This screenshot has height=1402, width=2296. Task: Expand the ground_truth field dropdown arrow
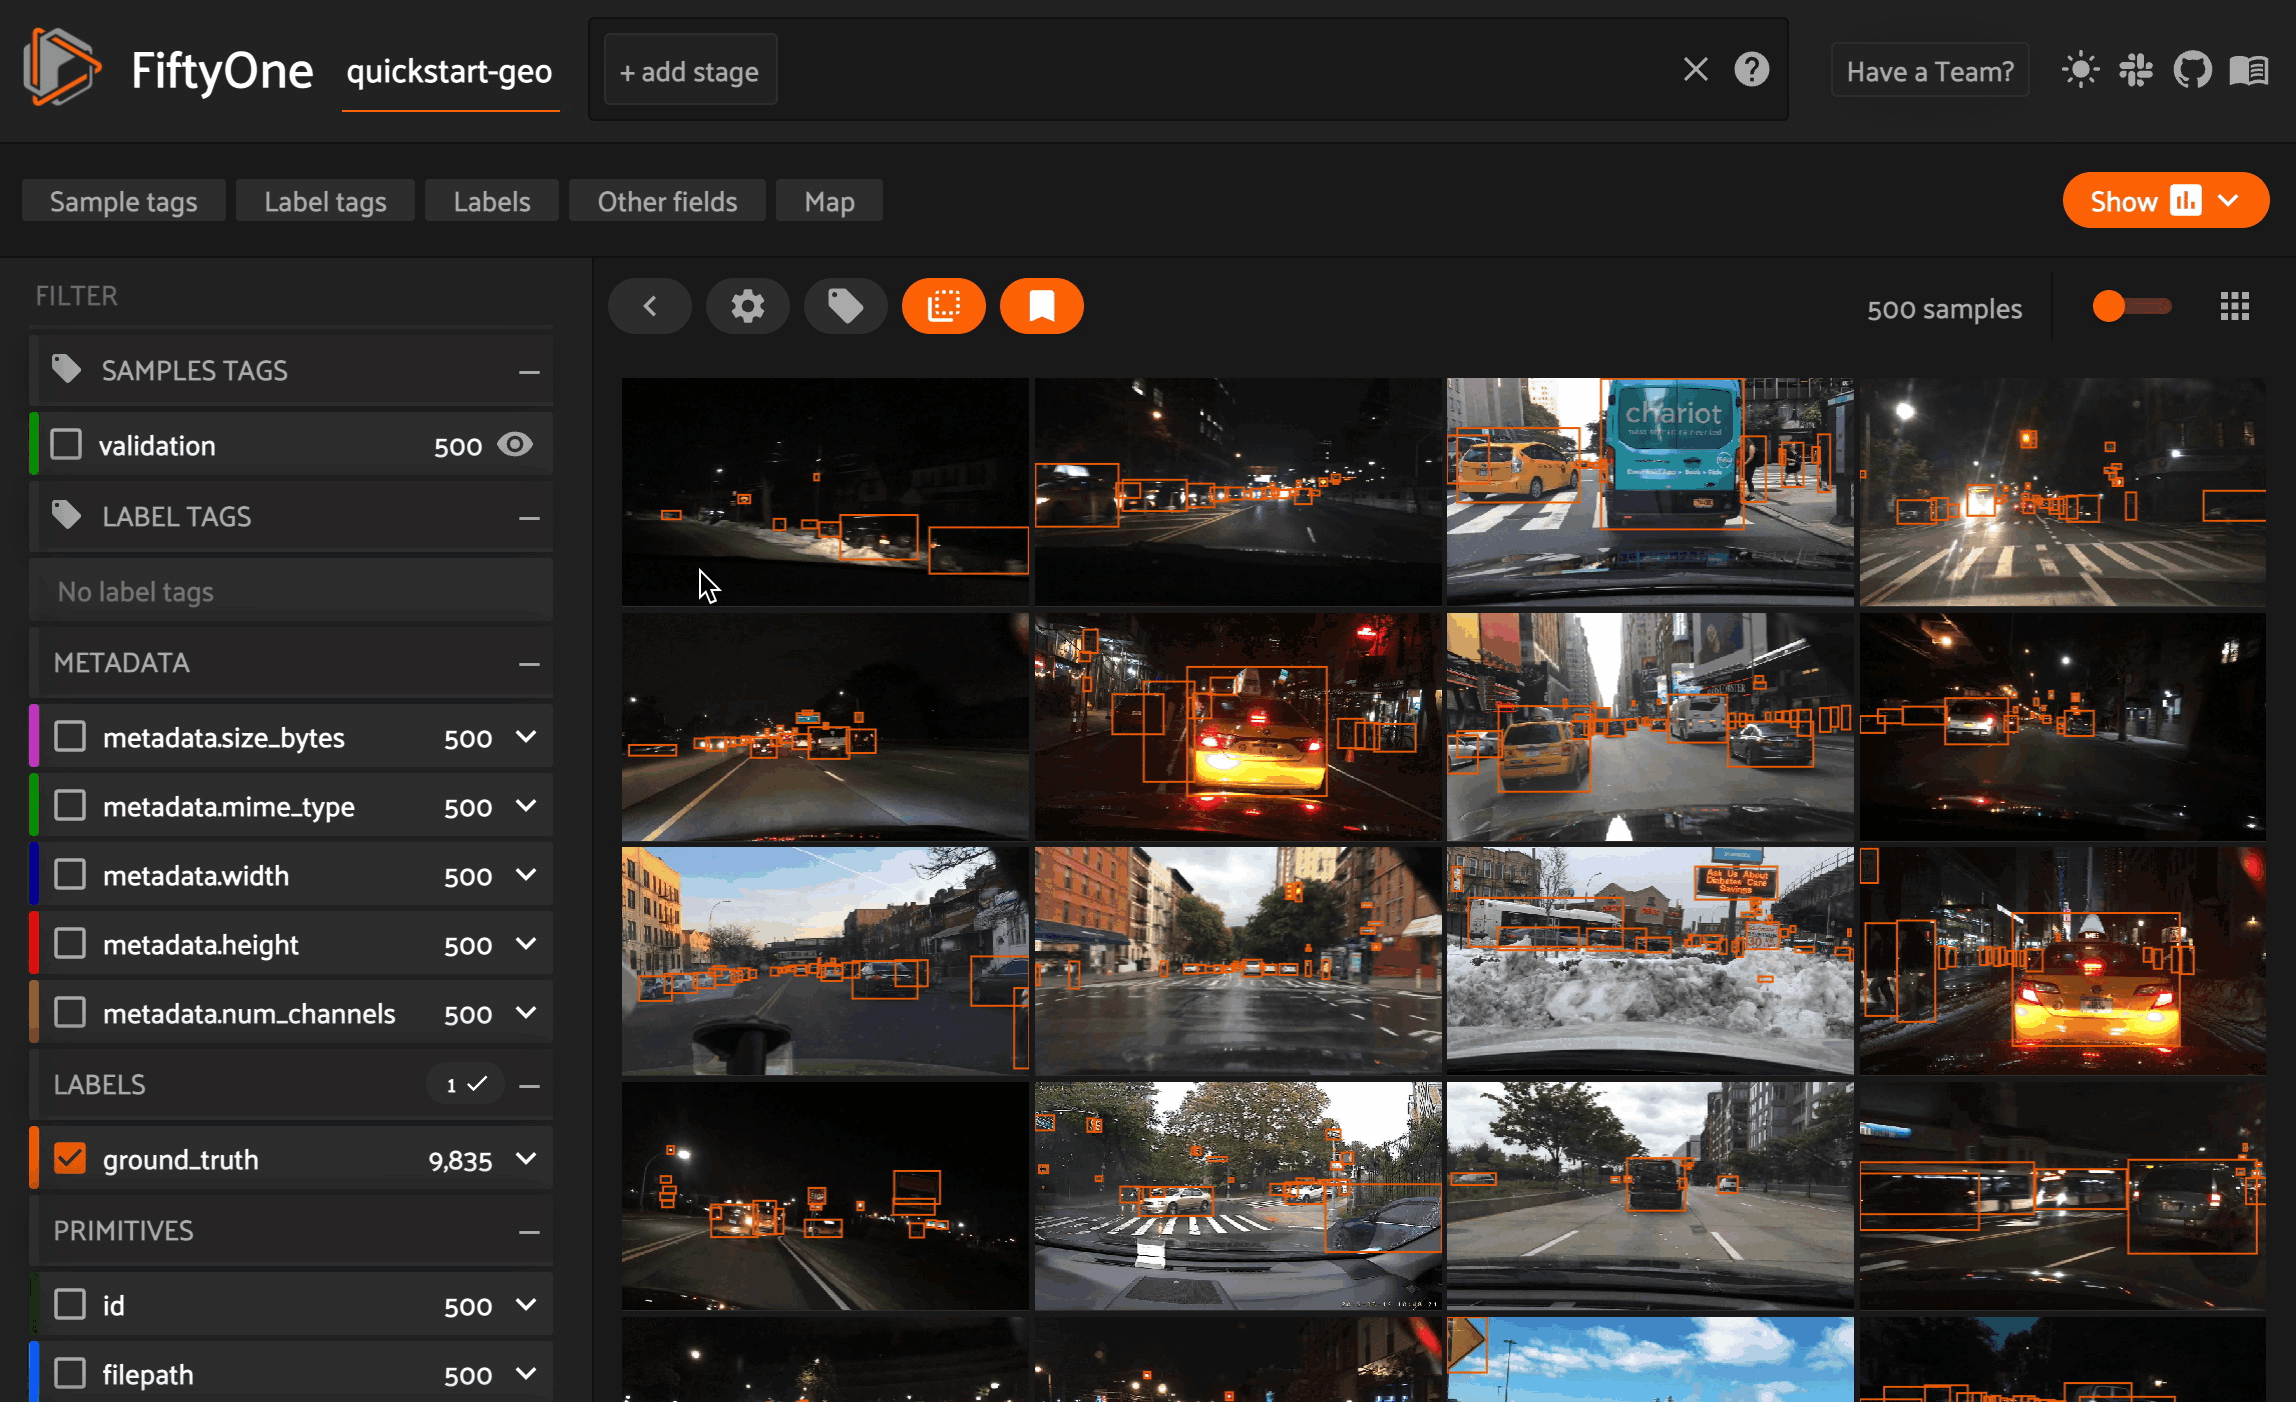pyautogui.click(x=526, y=1159)
